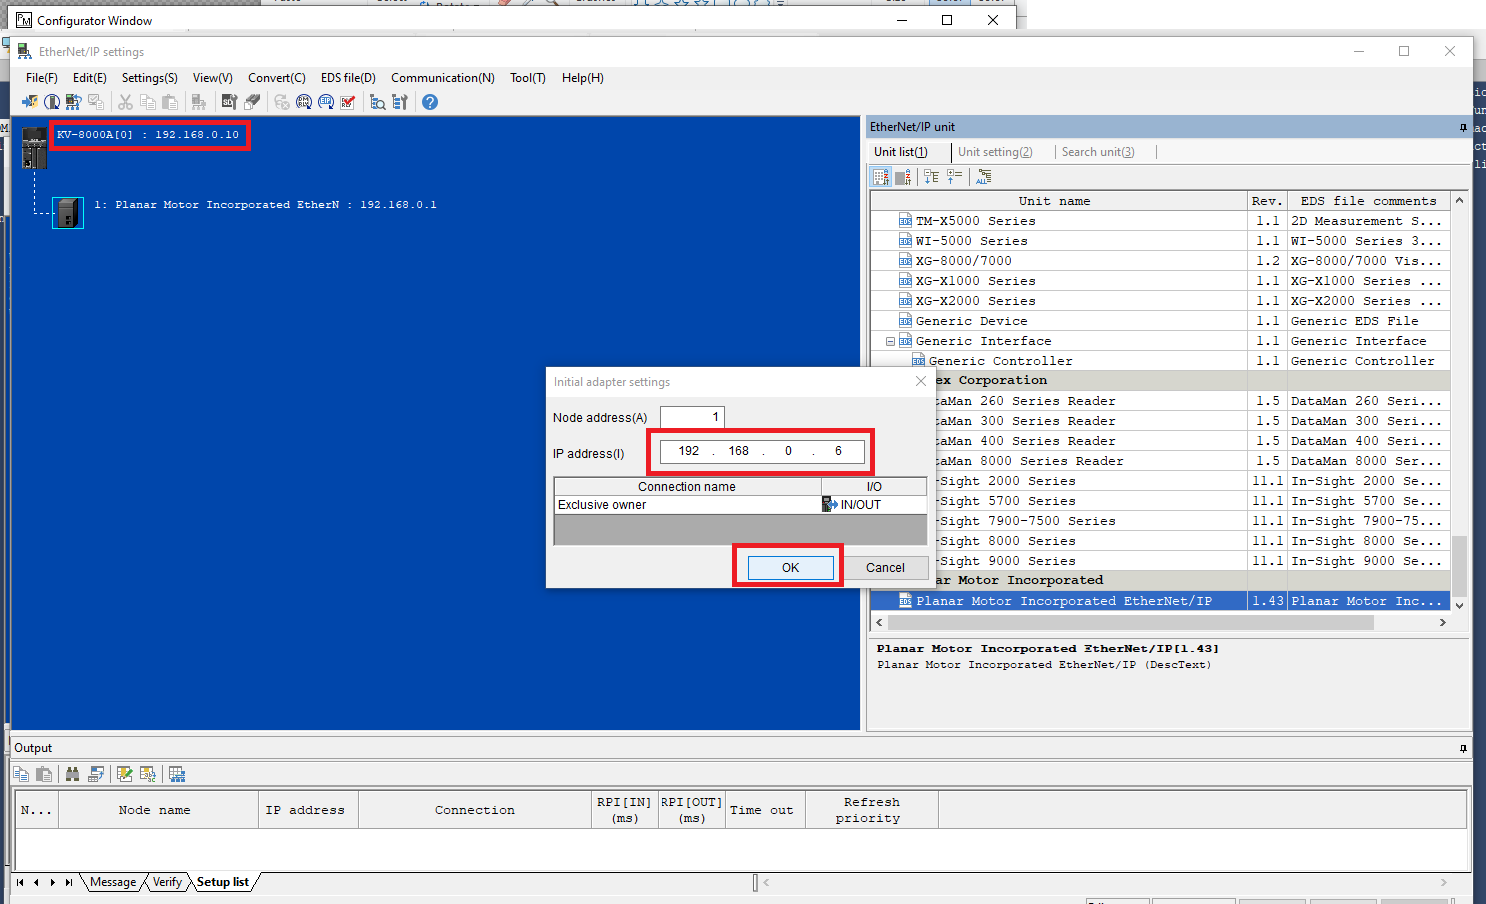Select the Verify tab at the bottom

click(x=167, y=882)
